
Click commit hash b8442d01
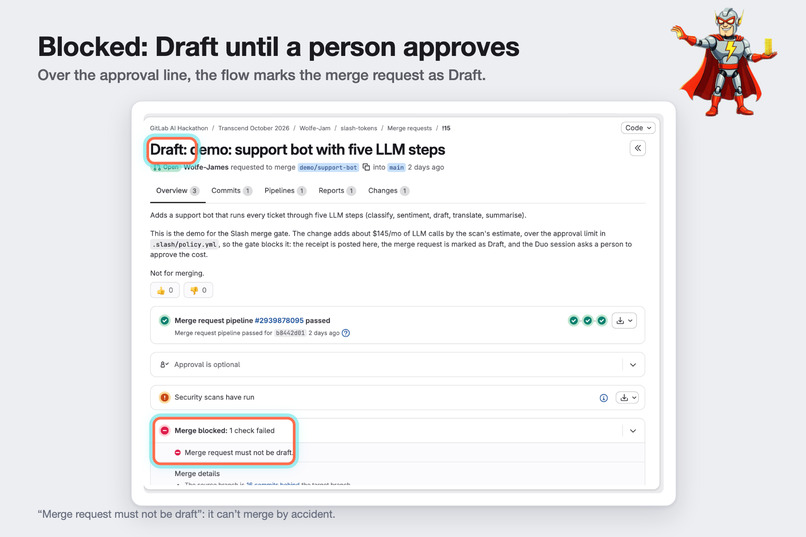[290, 333]
